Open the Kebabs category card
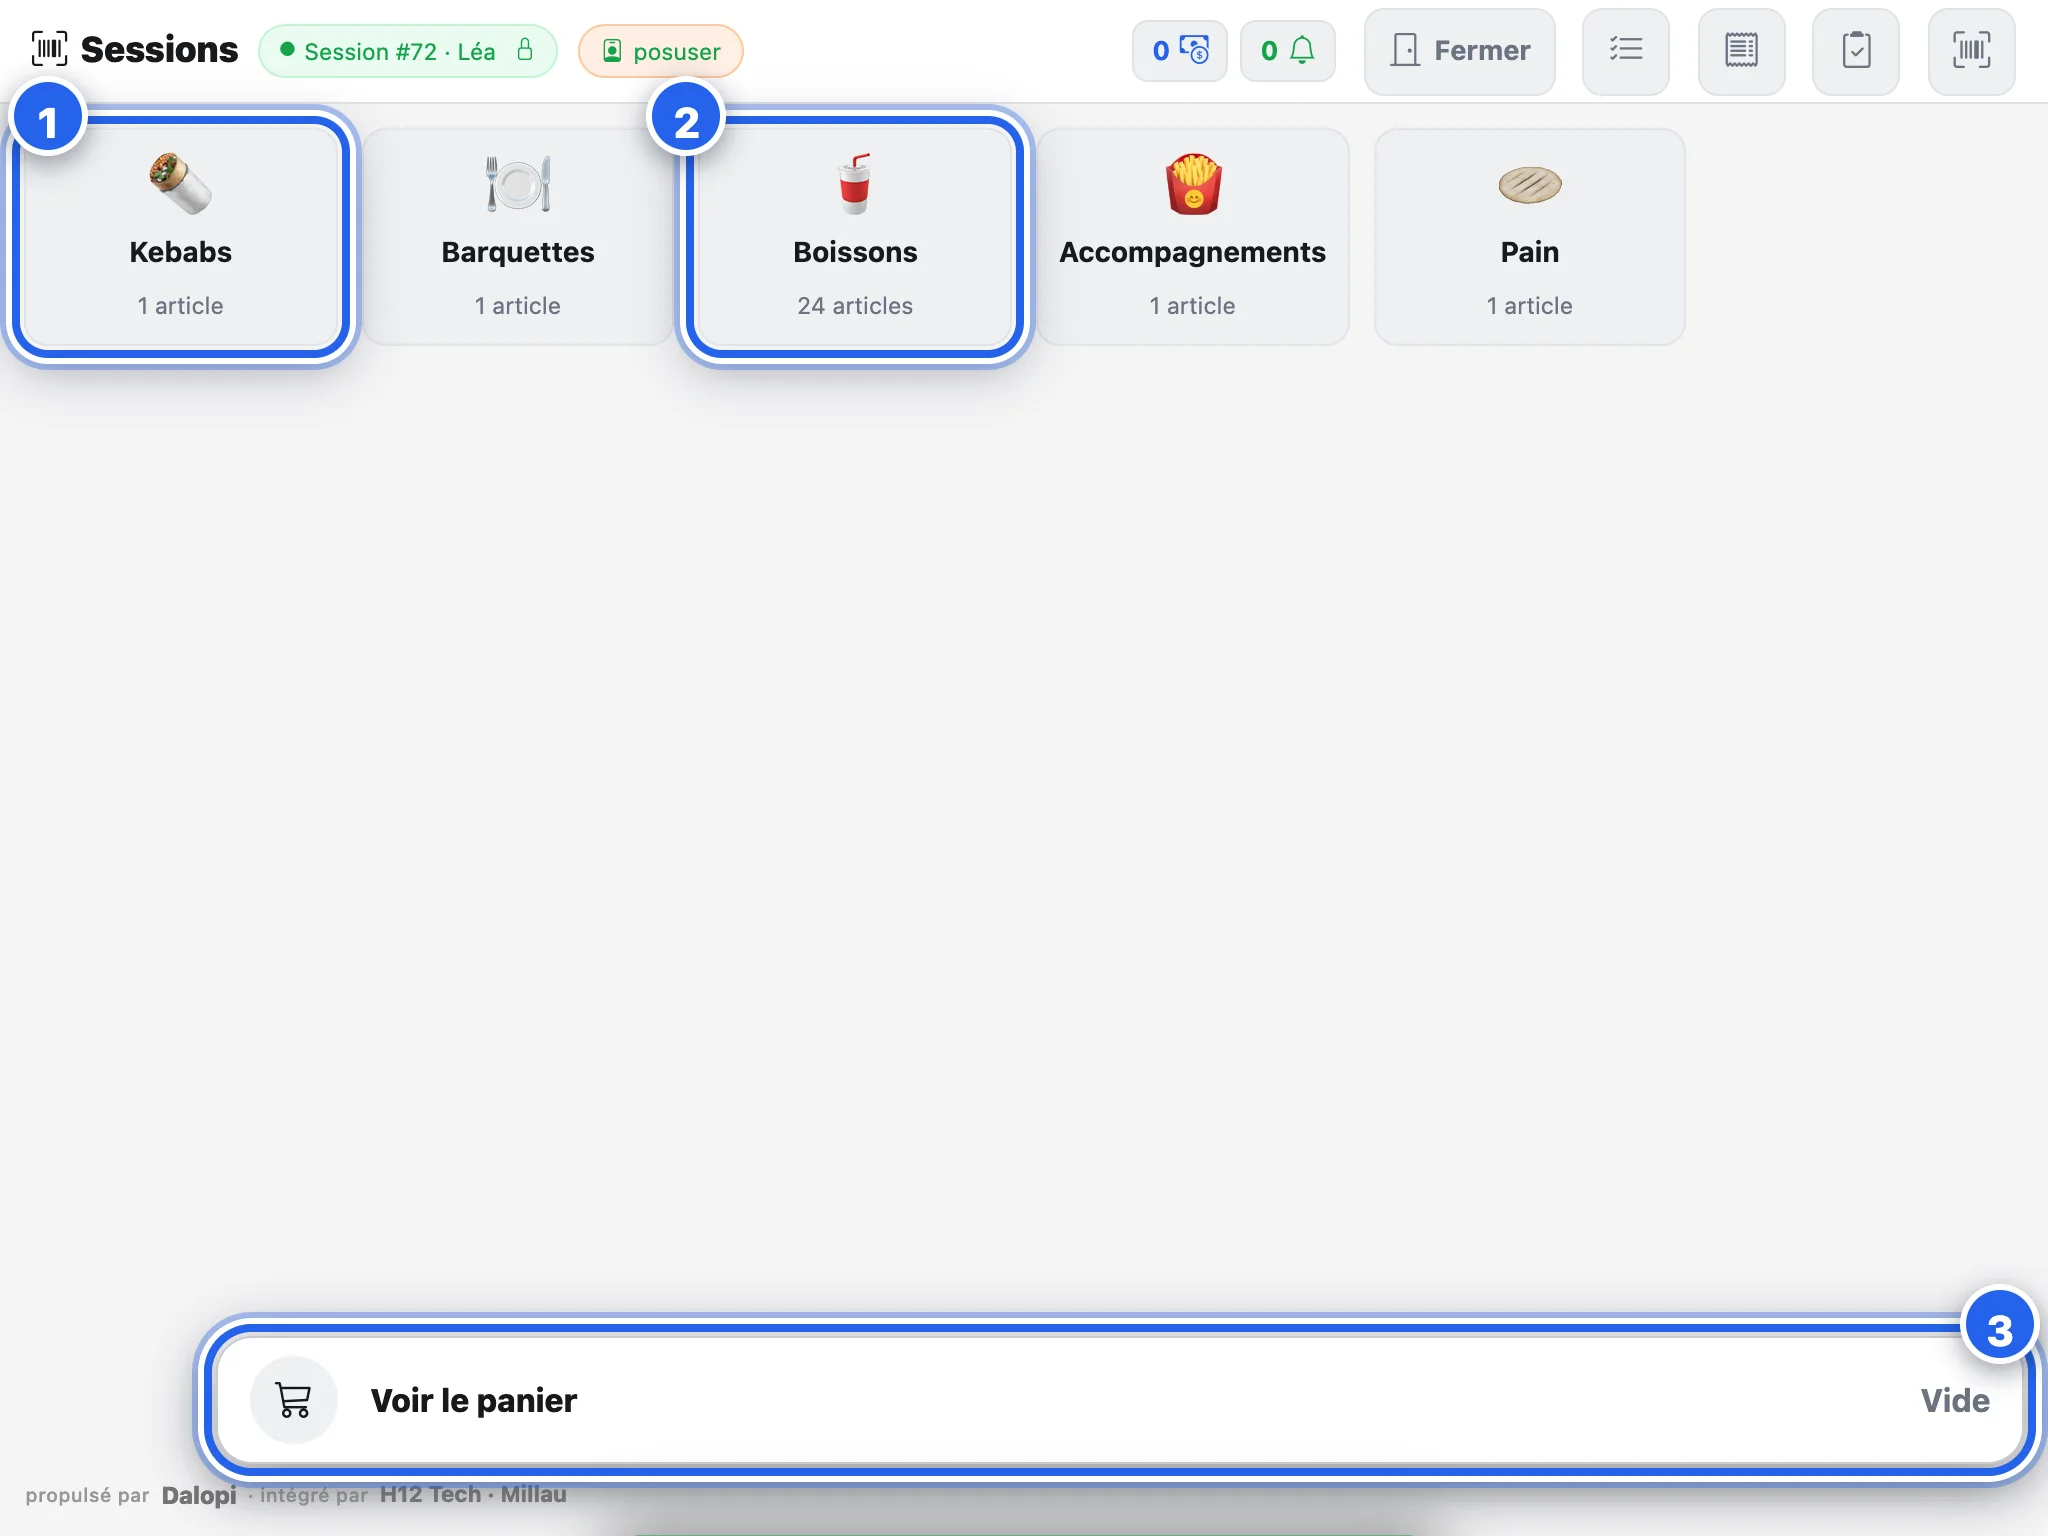 click(x=181, y=237)
